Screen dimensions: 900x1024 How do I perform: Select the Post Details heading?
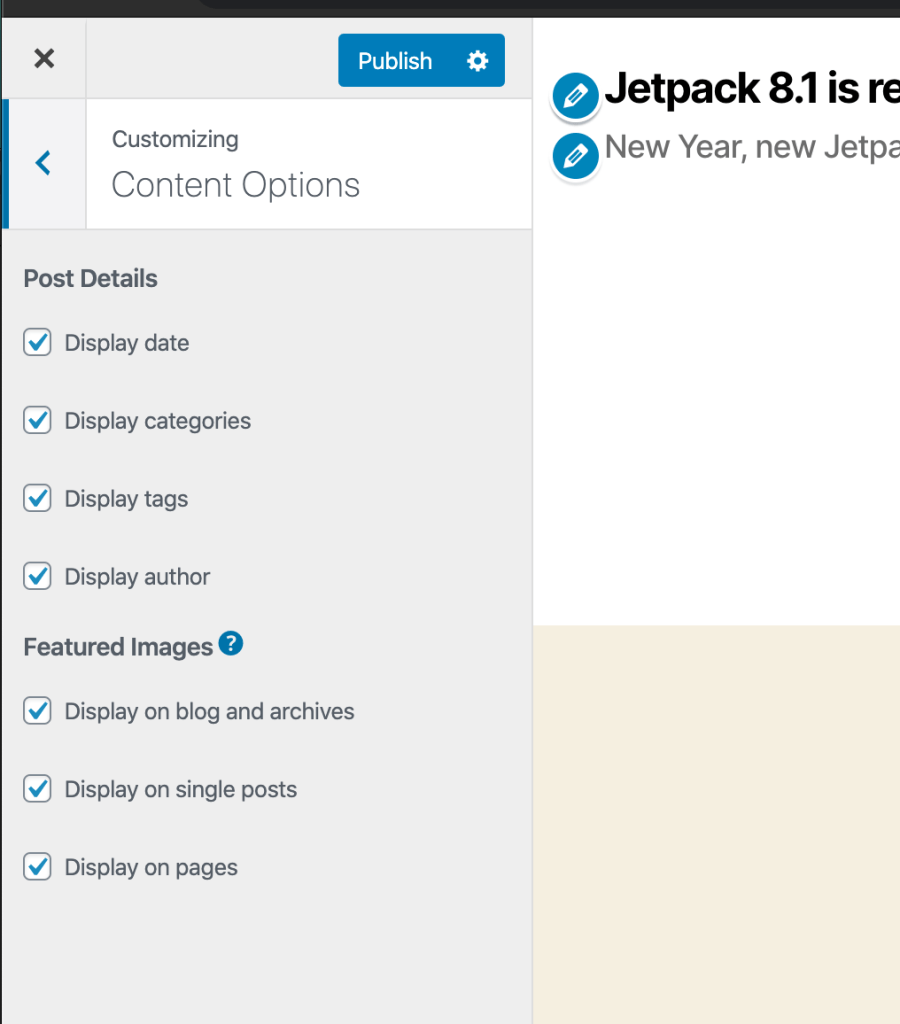point(91,279)
